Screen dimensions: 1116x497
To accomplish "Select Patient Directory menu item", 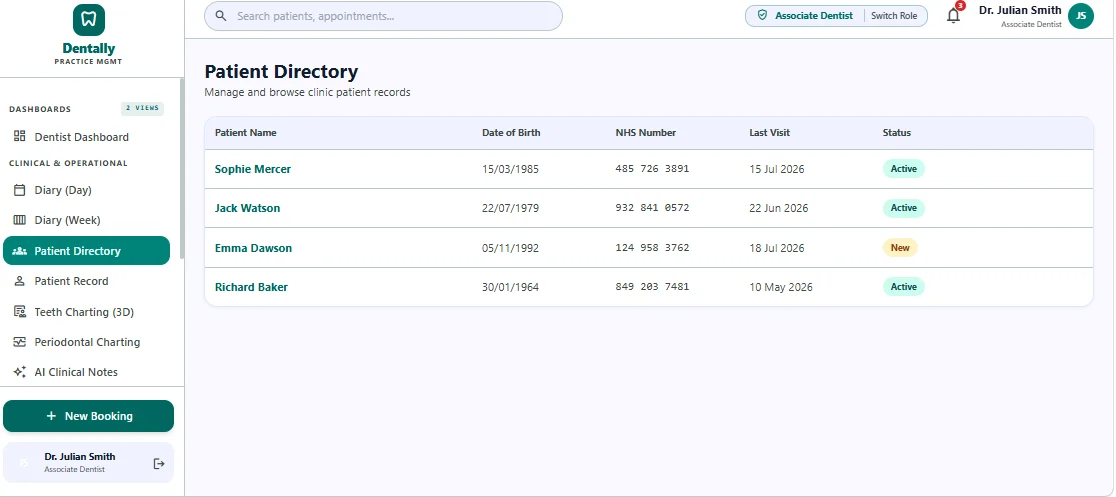I will 87,251.
